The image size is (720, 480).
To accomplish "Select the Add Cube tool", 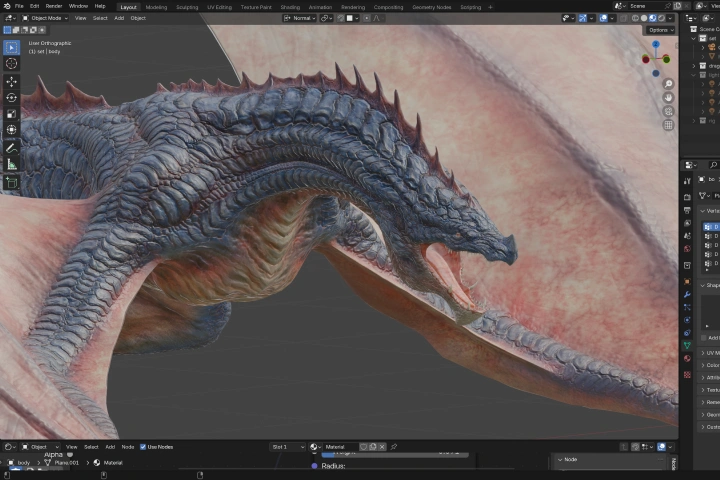I will pos(11,182).
